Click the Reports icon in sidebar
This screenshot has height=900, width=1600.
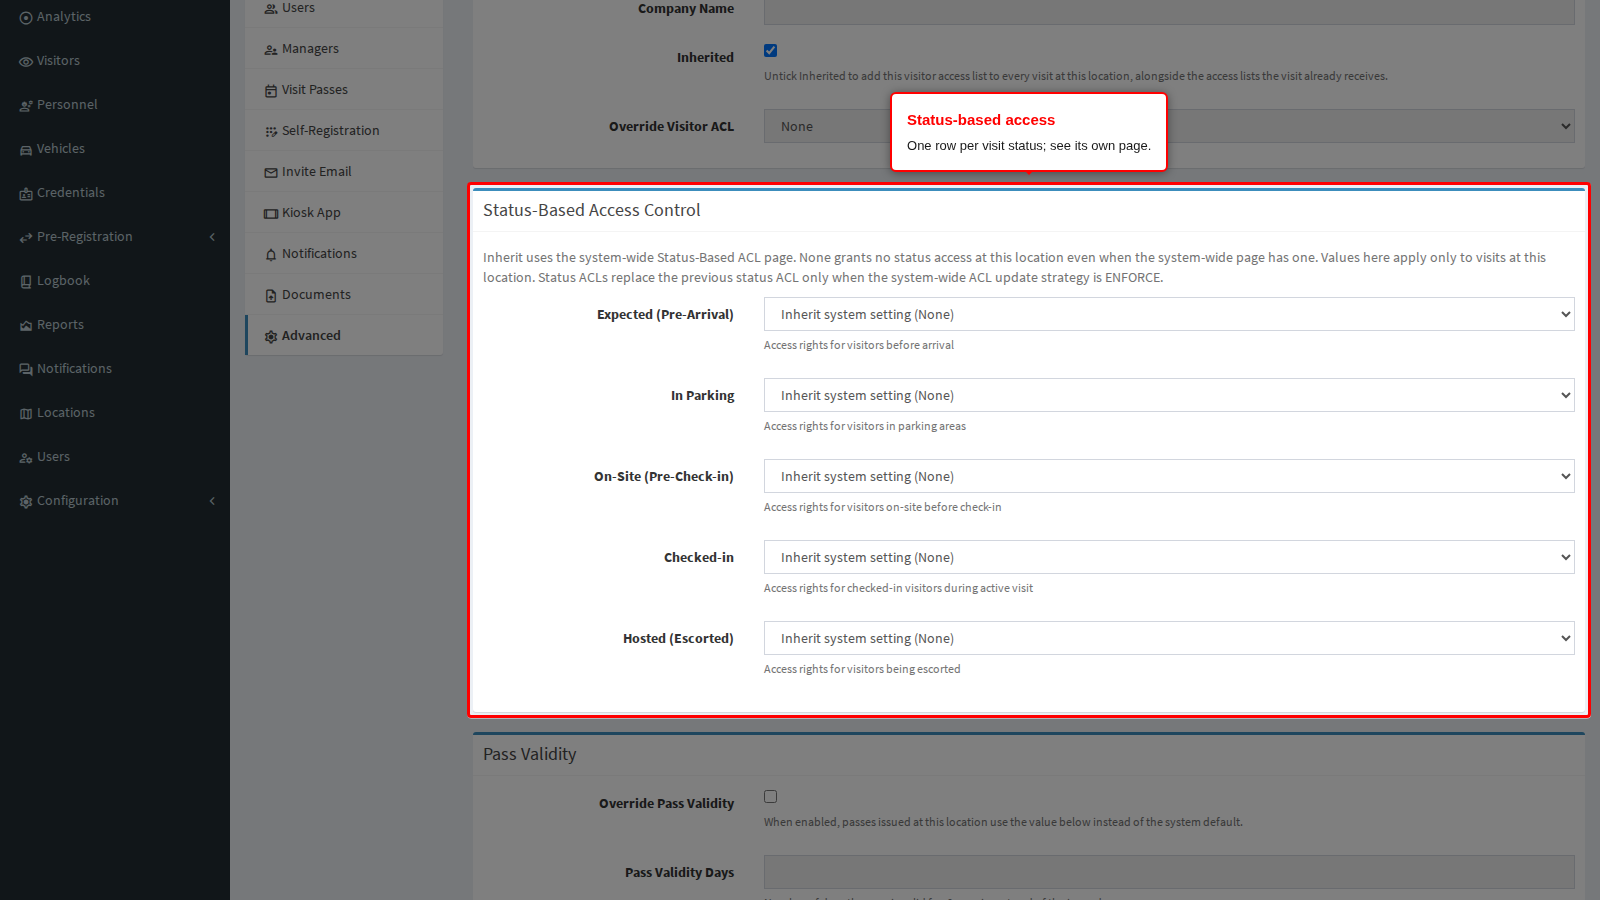(x=26, y=326)
